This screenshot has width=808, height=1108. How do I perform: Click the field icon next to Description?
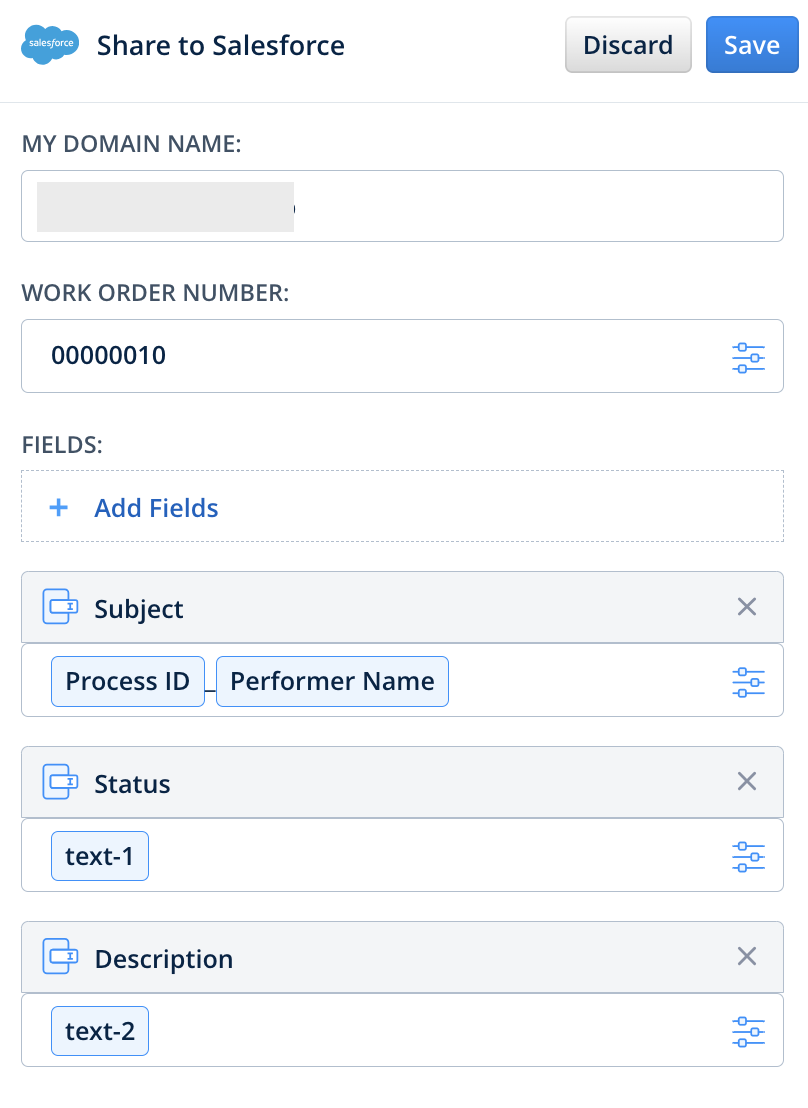(x=59, y=957)
